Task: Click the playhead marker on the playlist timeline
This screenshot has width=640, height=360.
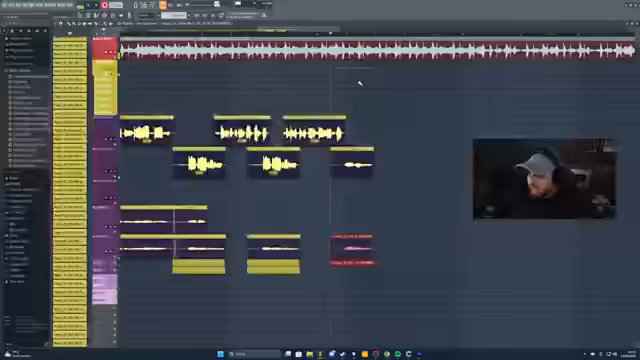Action: click(330, 33)
